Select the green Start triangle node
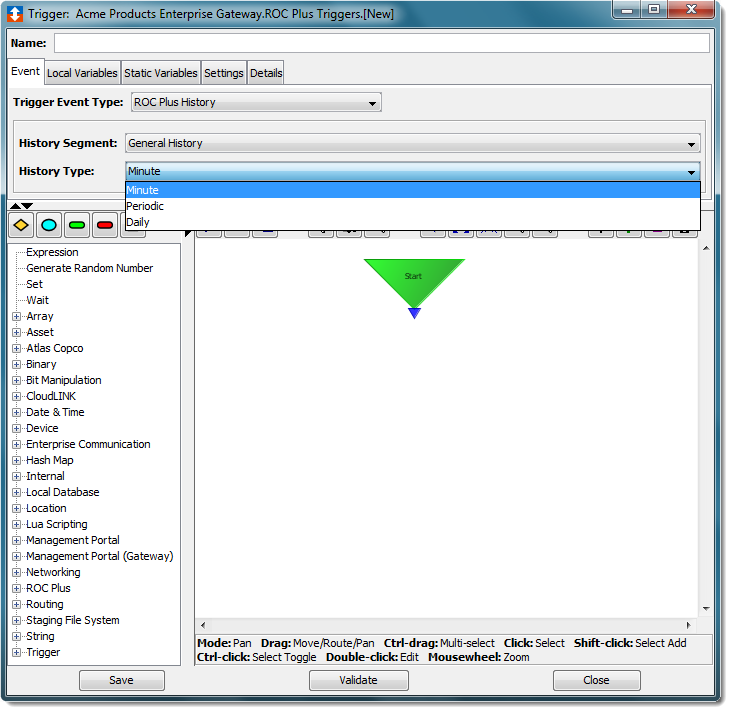 (x=414, y=279)
